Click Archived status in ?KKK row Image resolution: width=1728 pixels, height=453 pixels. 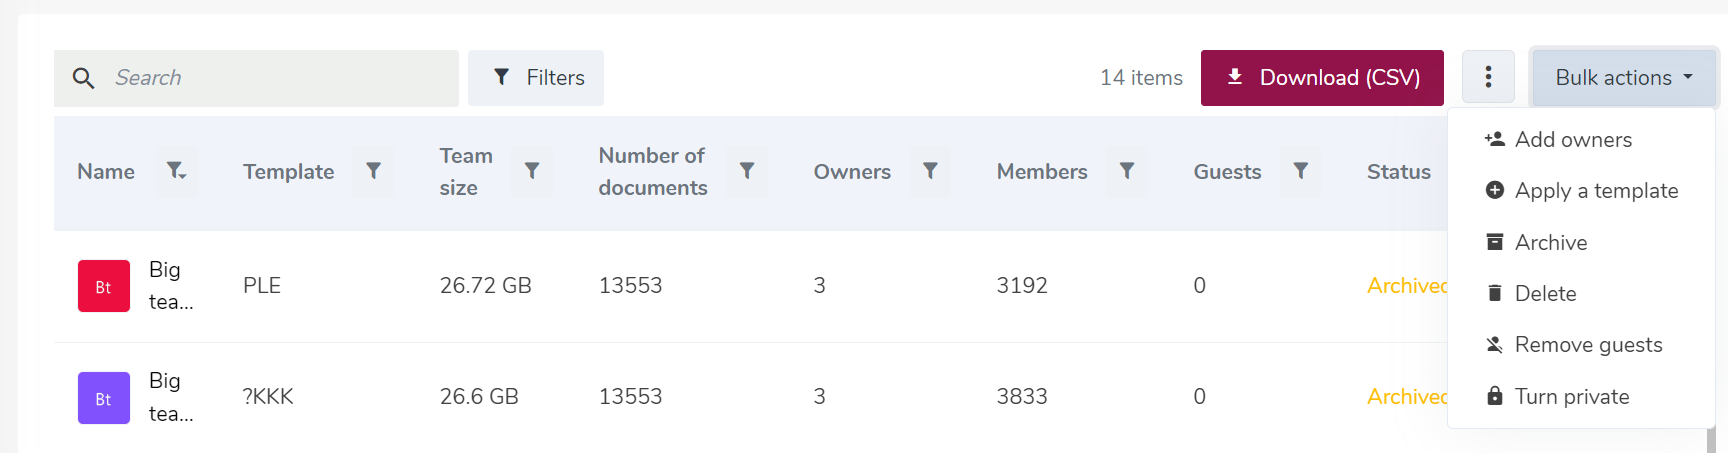click(x=1407, y=397)
